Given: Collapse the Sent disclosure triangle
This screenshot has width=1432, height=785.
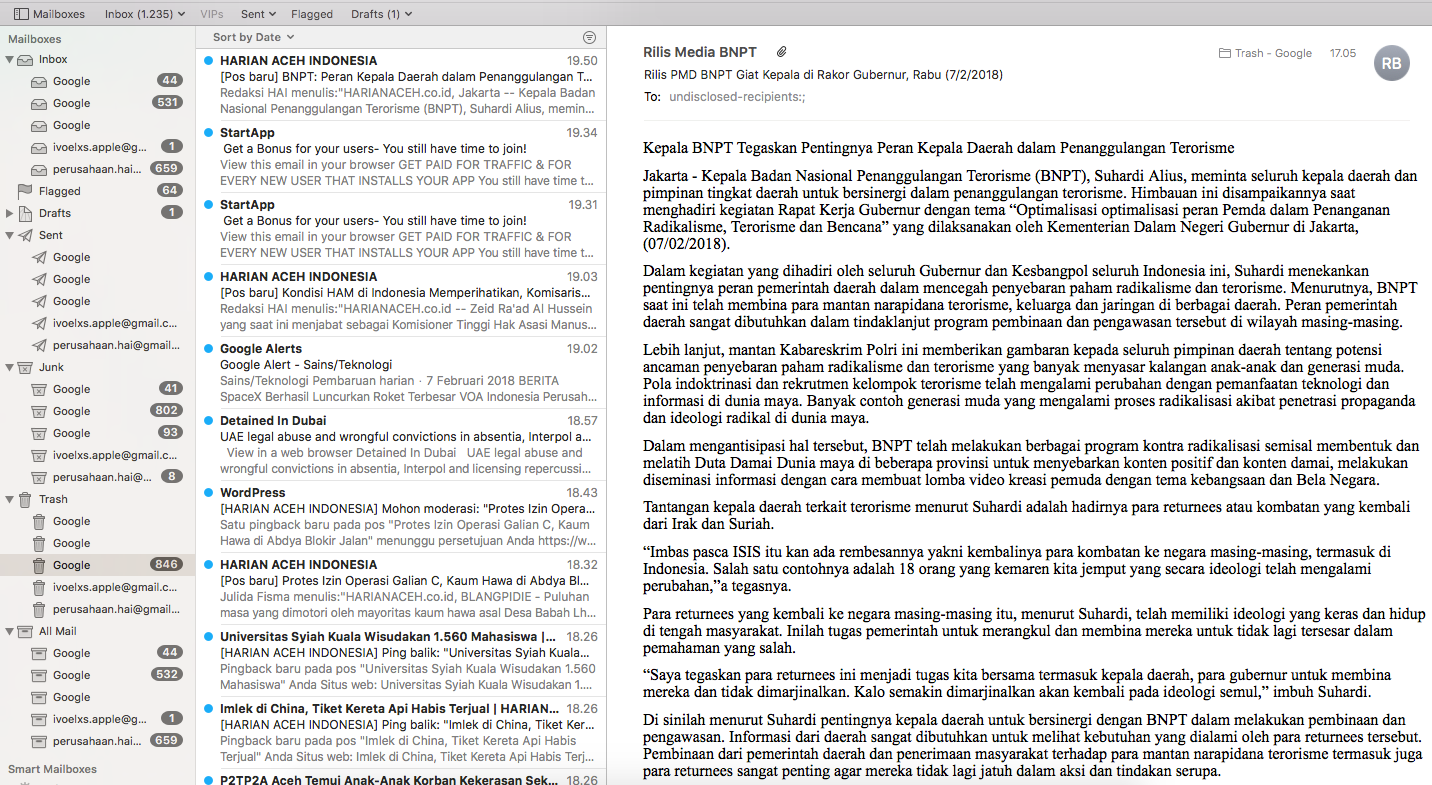Looking at the screenshot, I should 9,236.
